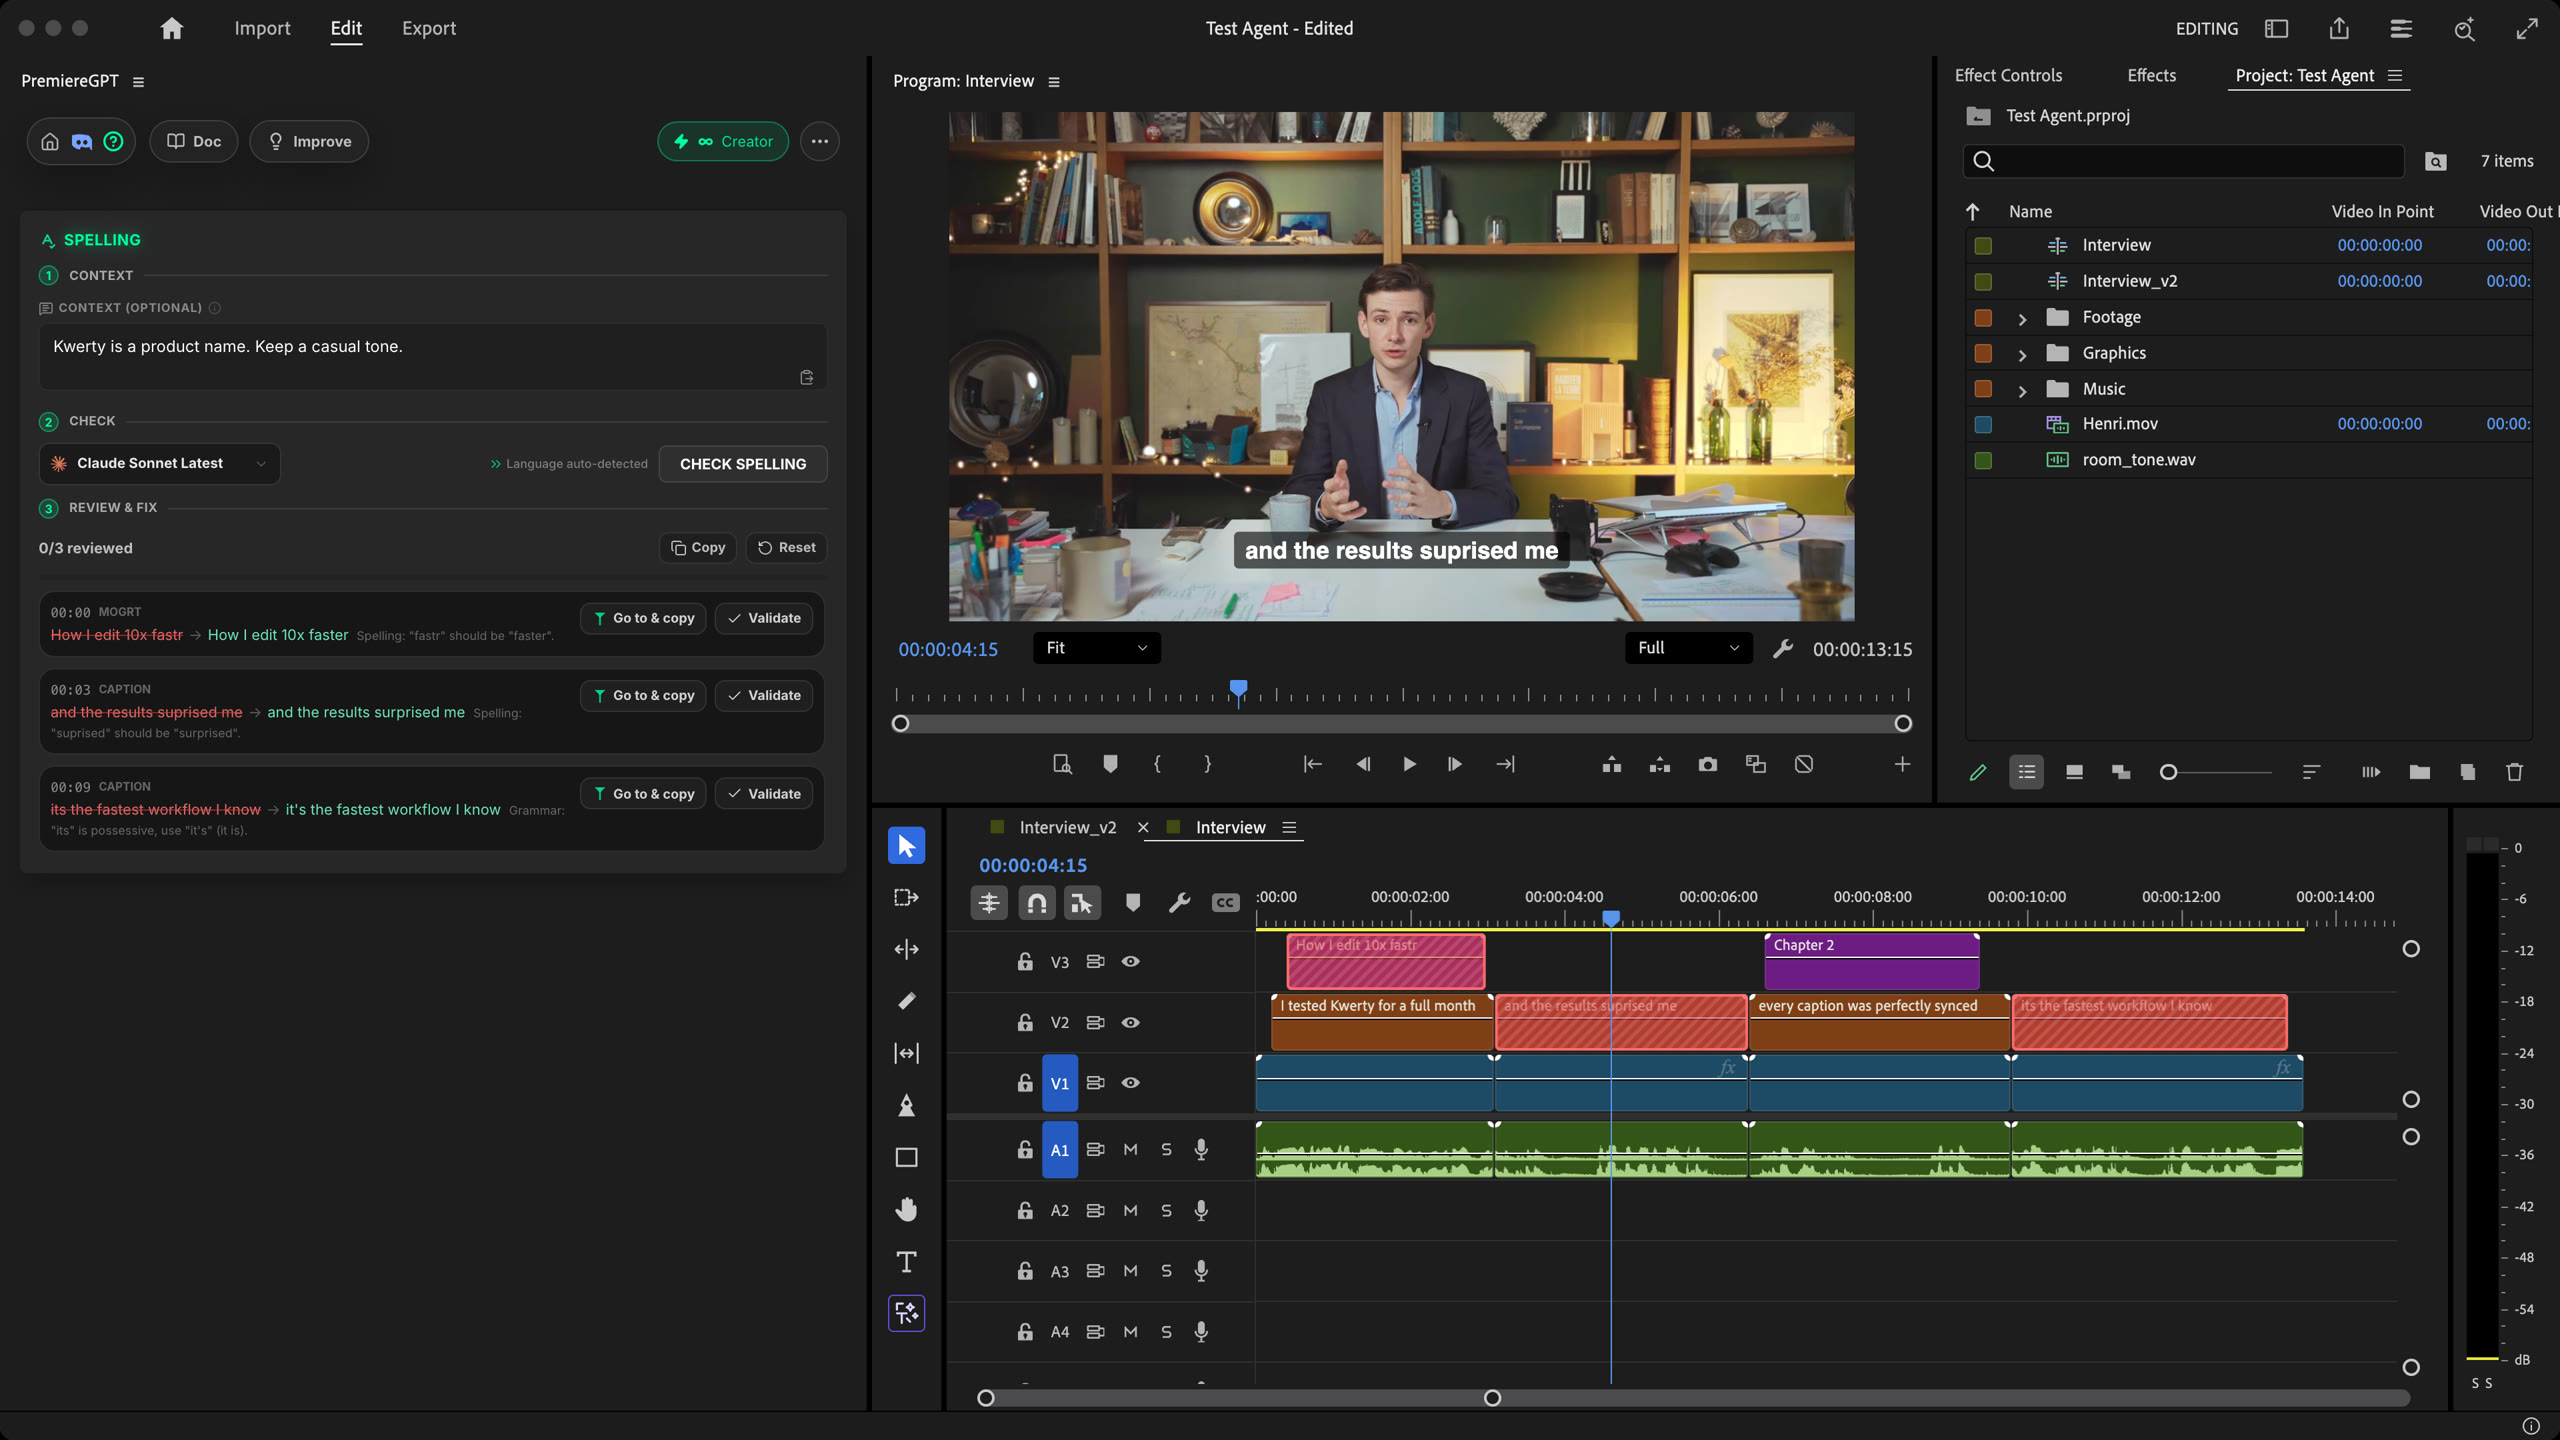Mark In point in Program monitor
This screenshot has height=1440, width=2560.
point(1157,764)
